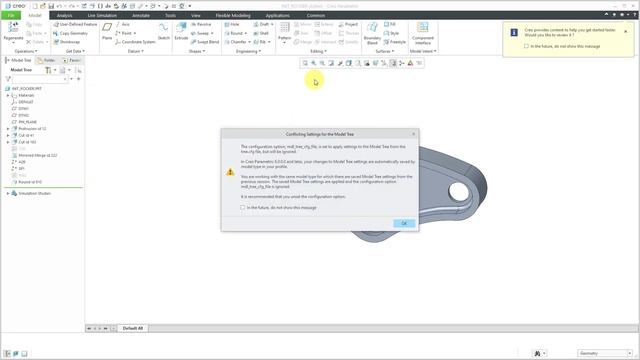Viewport: 640px width, 360px height.
Task: Select User-Defined Feature
Action: pos(75,24)
